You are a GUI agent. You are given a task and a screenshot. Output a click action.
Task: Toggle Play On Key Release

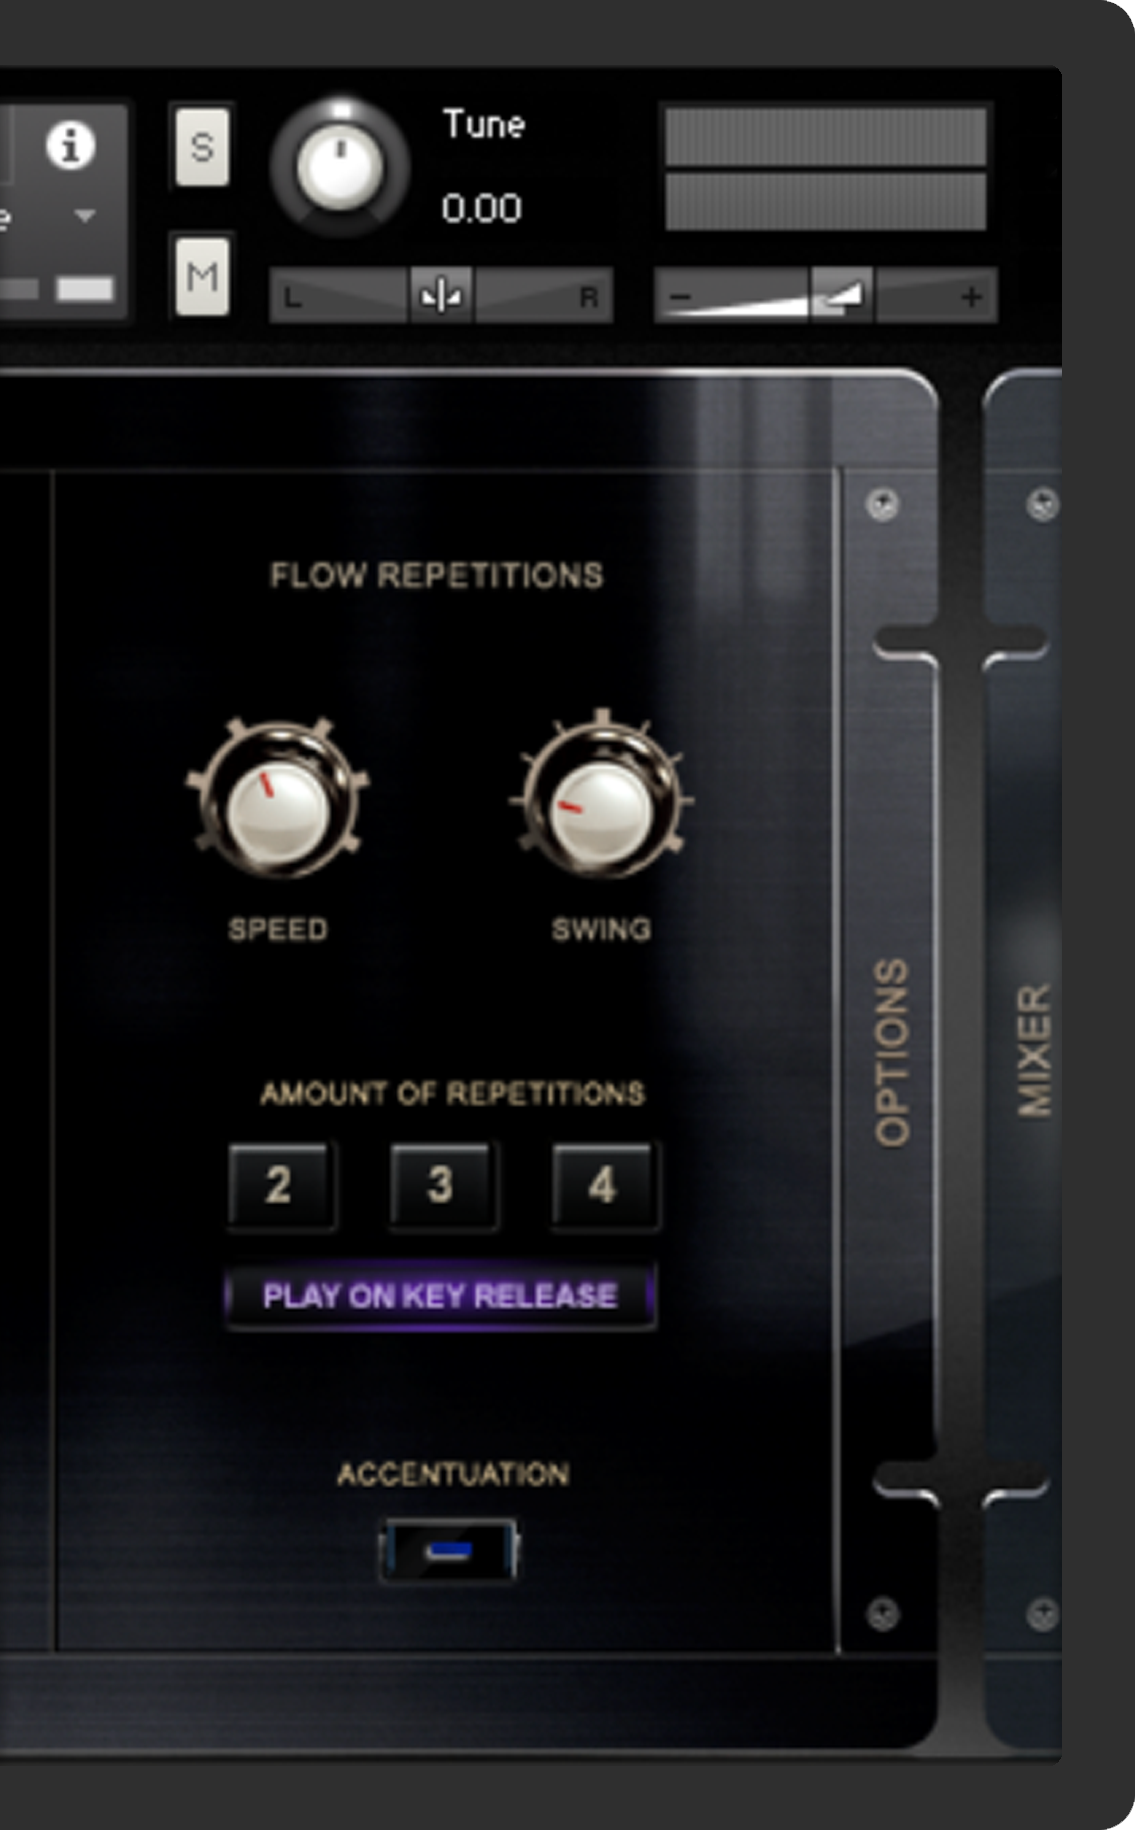pos(440,1297)
